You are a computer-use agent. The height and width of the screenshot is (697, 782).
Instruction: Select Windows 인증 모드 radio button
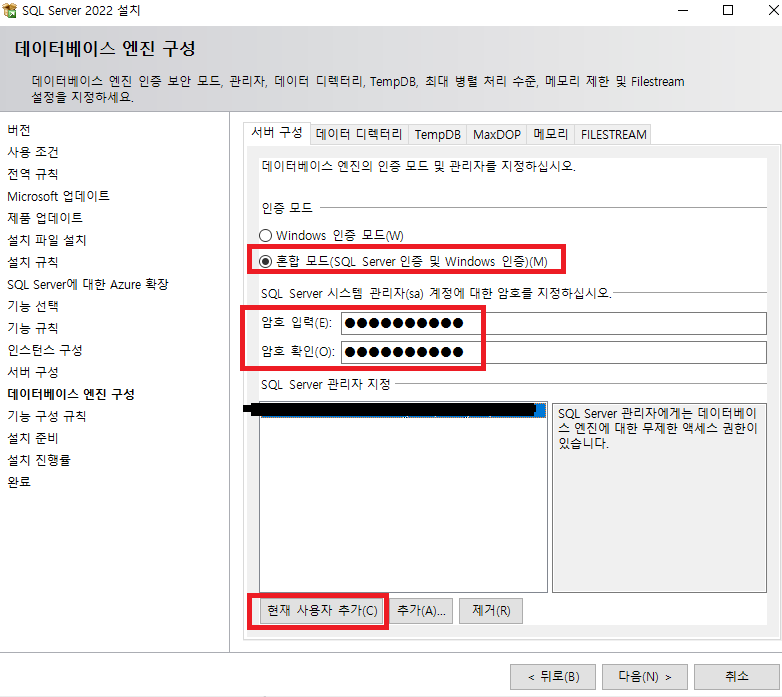coord(265,235)
